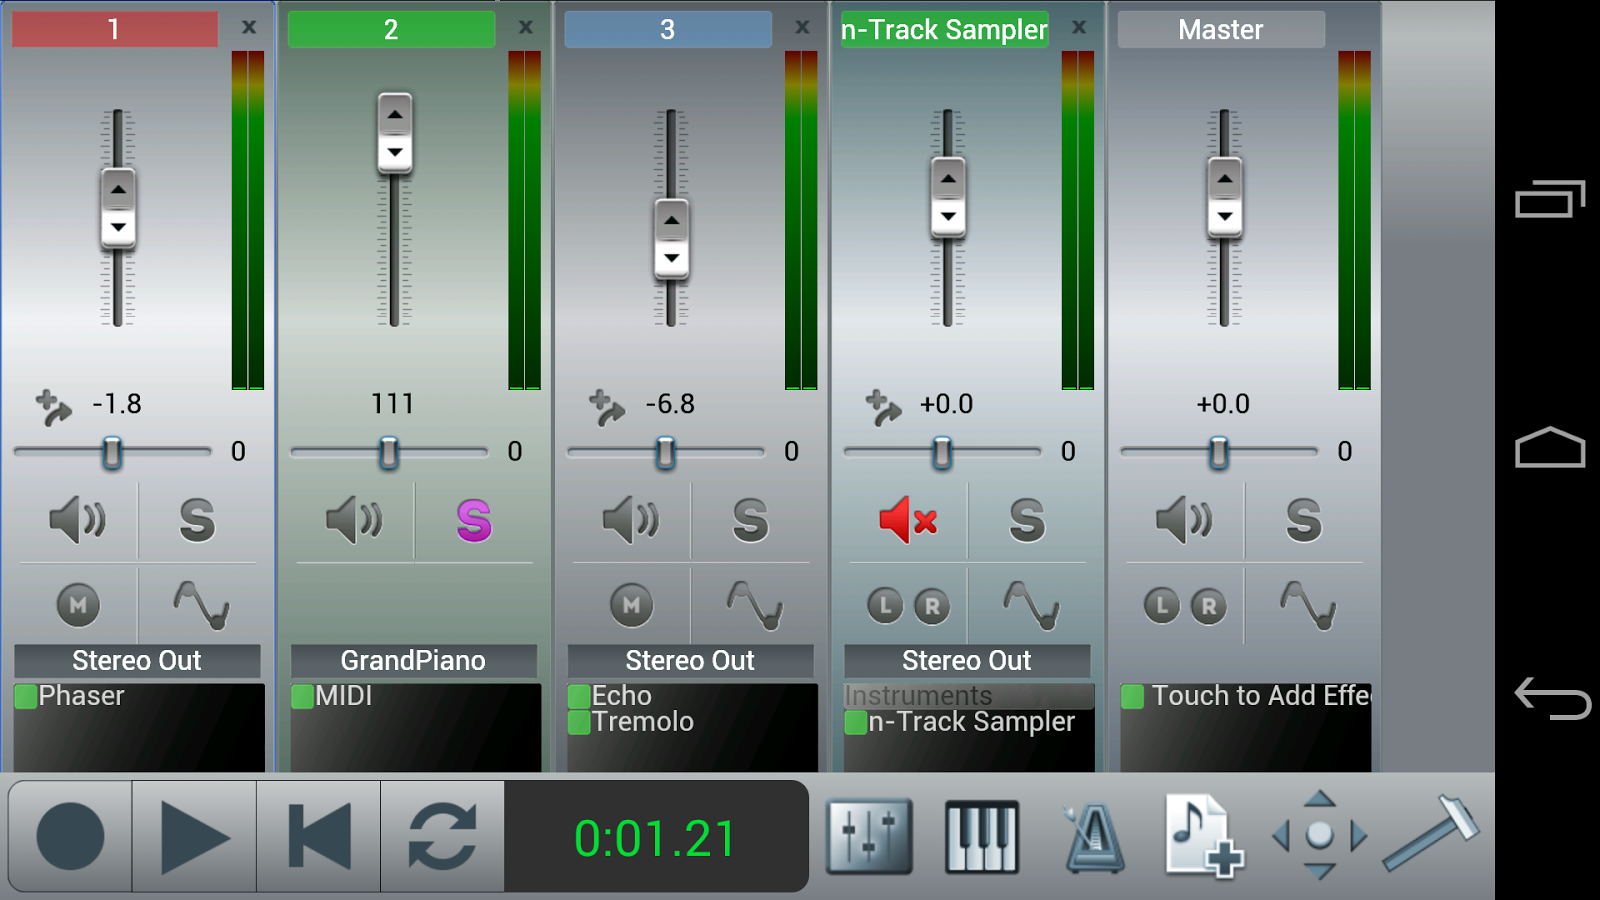This screenshot has height=900, width=1600.
Task: Open GrandPiano instrument selector on track 2
Action: pos(414,661)
